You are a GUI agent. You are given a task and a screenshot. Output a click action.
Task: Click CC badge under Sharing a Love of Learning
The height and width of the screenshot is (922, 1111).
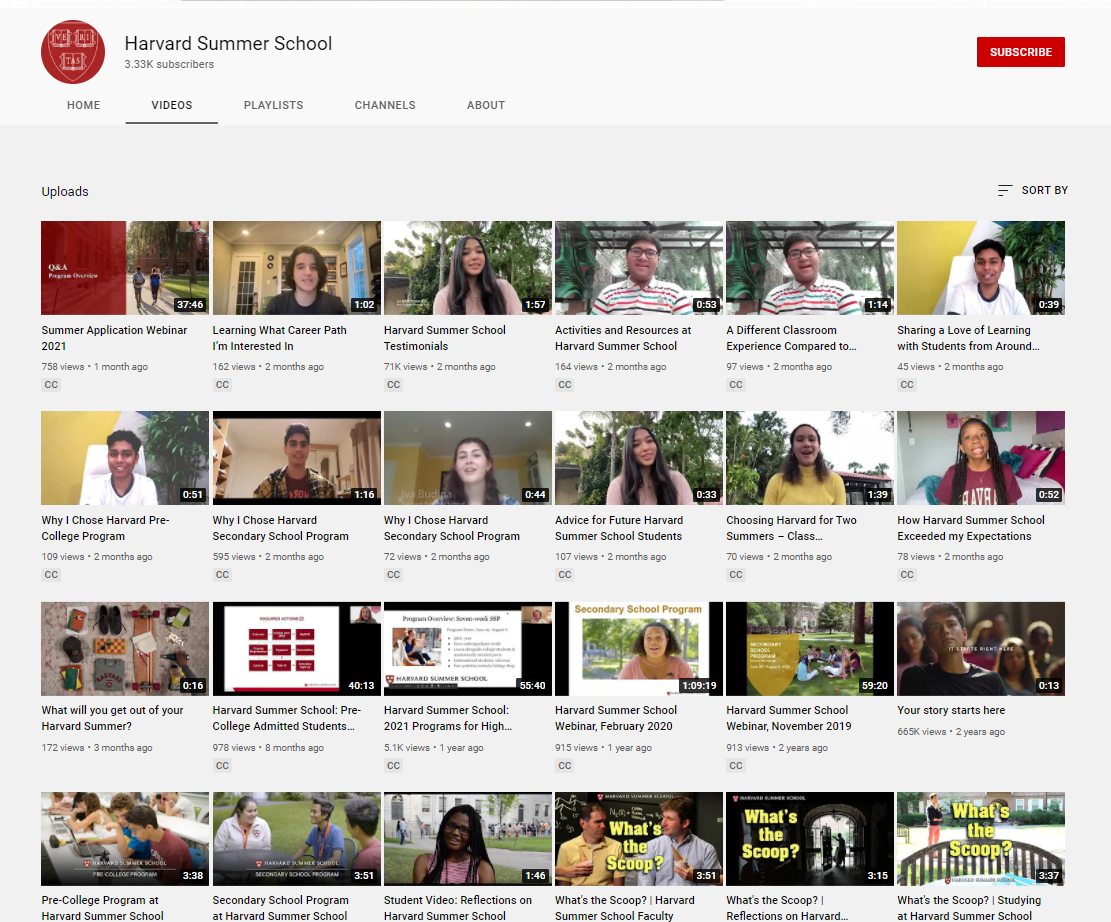click(x=907, y=385)
